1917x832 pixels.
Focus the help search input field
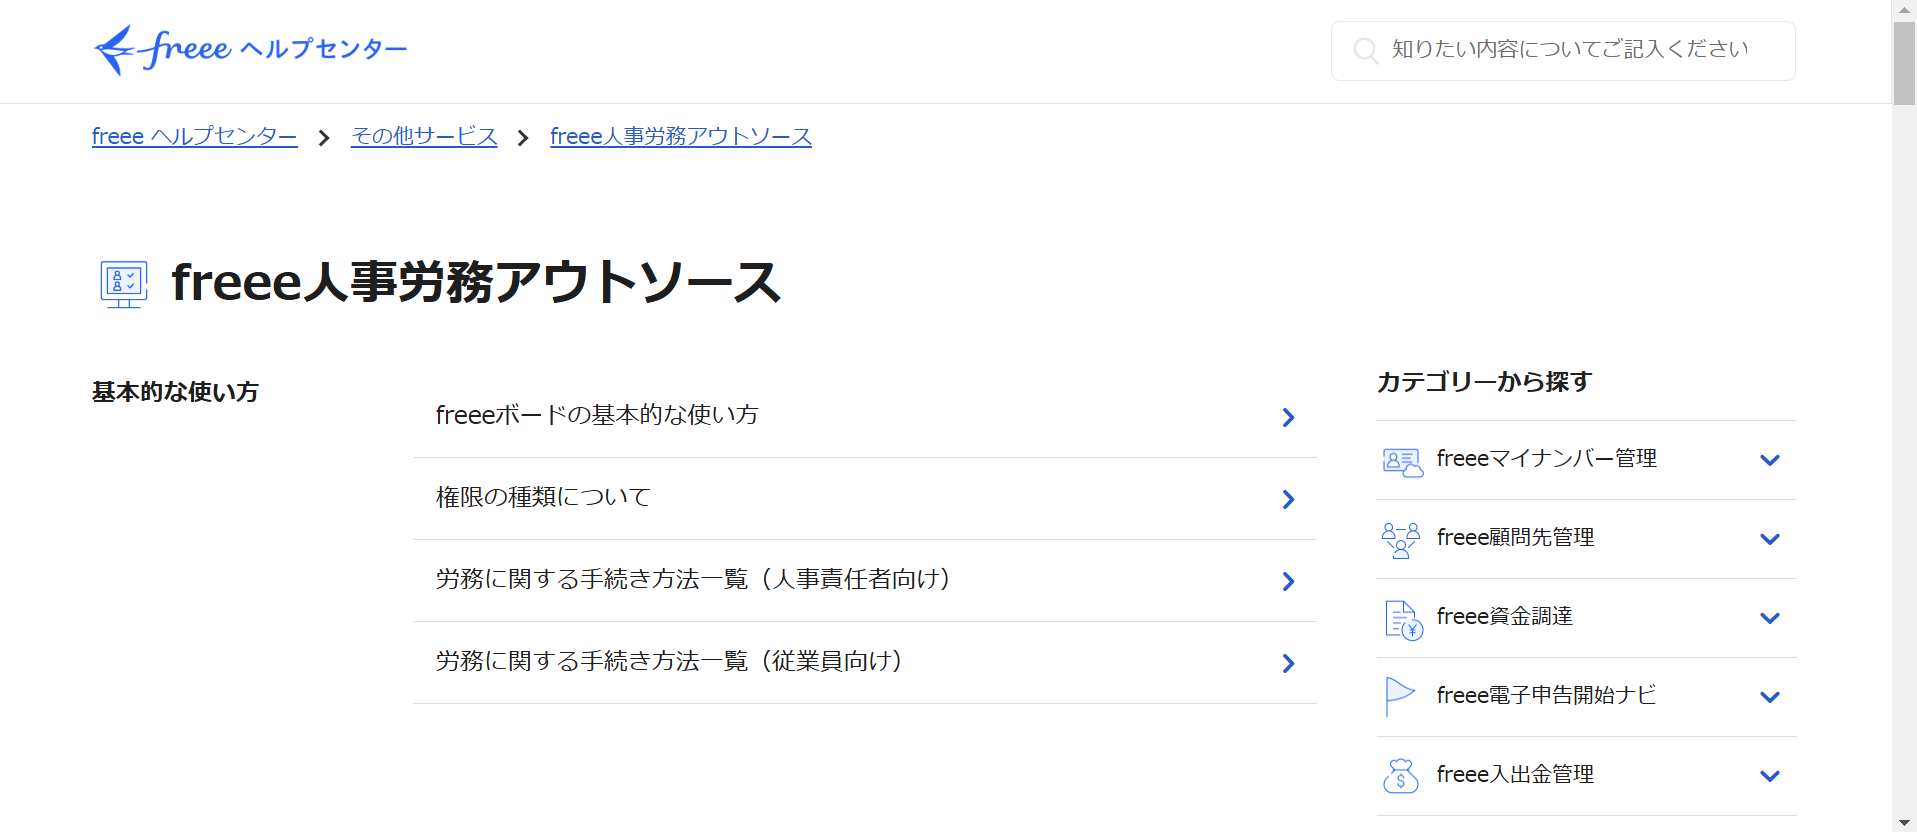pos(1563,51)
